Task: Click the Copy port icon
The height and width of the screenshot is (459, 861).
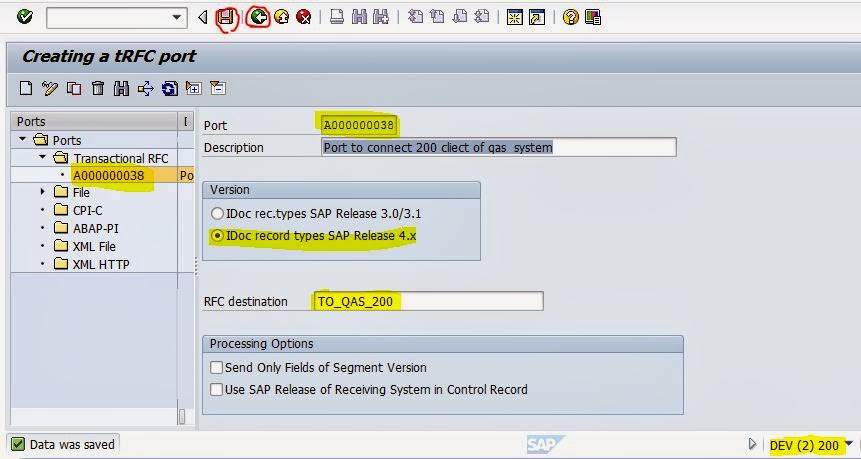Action: pyautogui.click(x=74, y=88)
